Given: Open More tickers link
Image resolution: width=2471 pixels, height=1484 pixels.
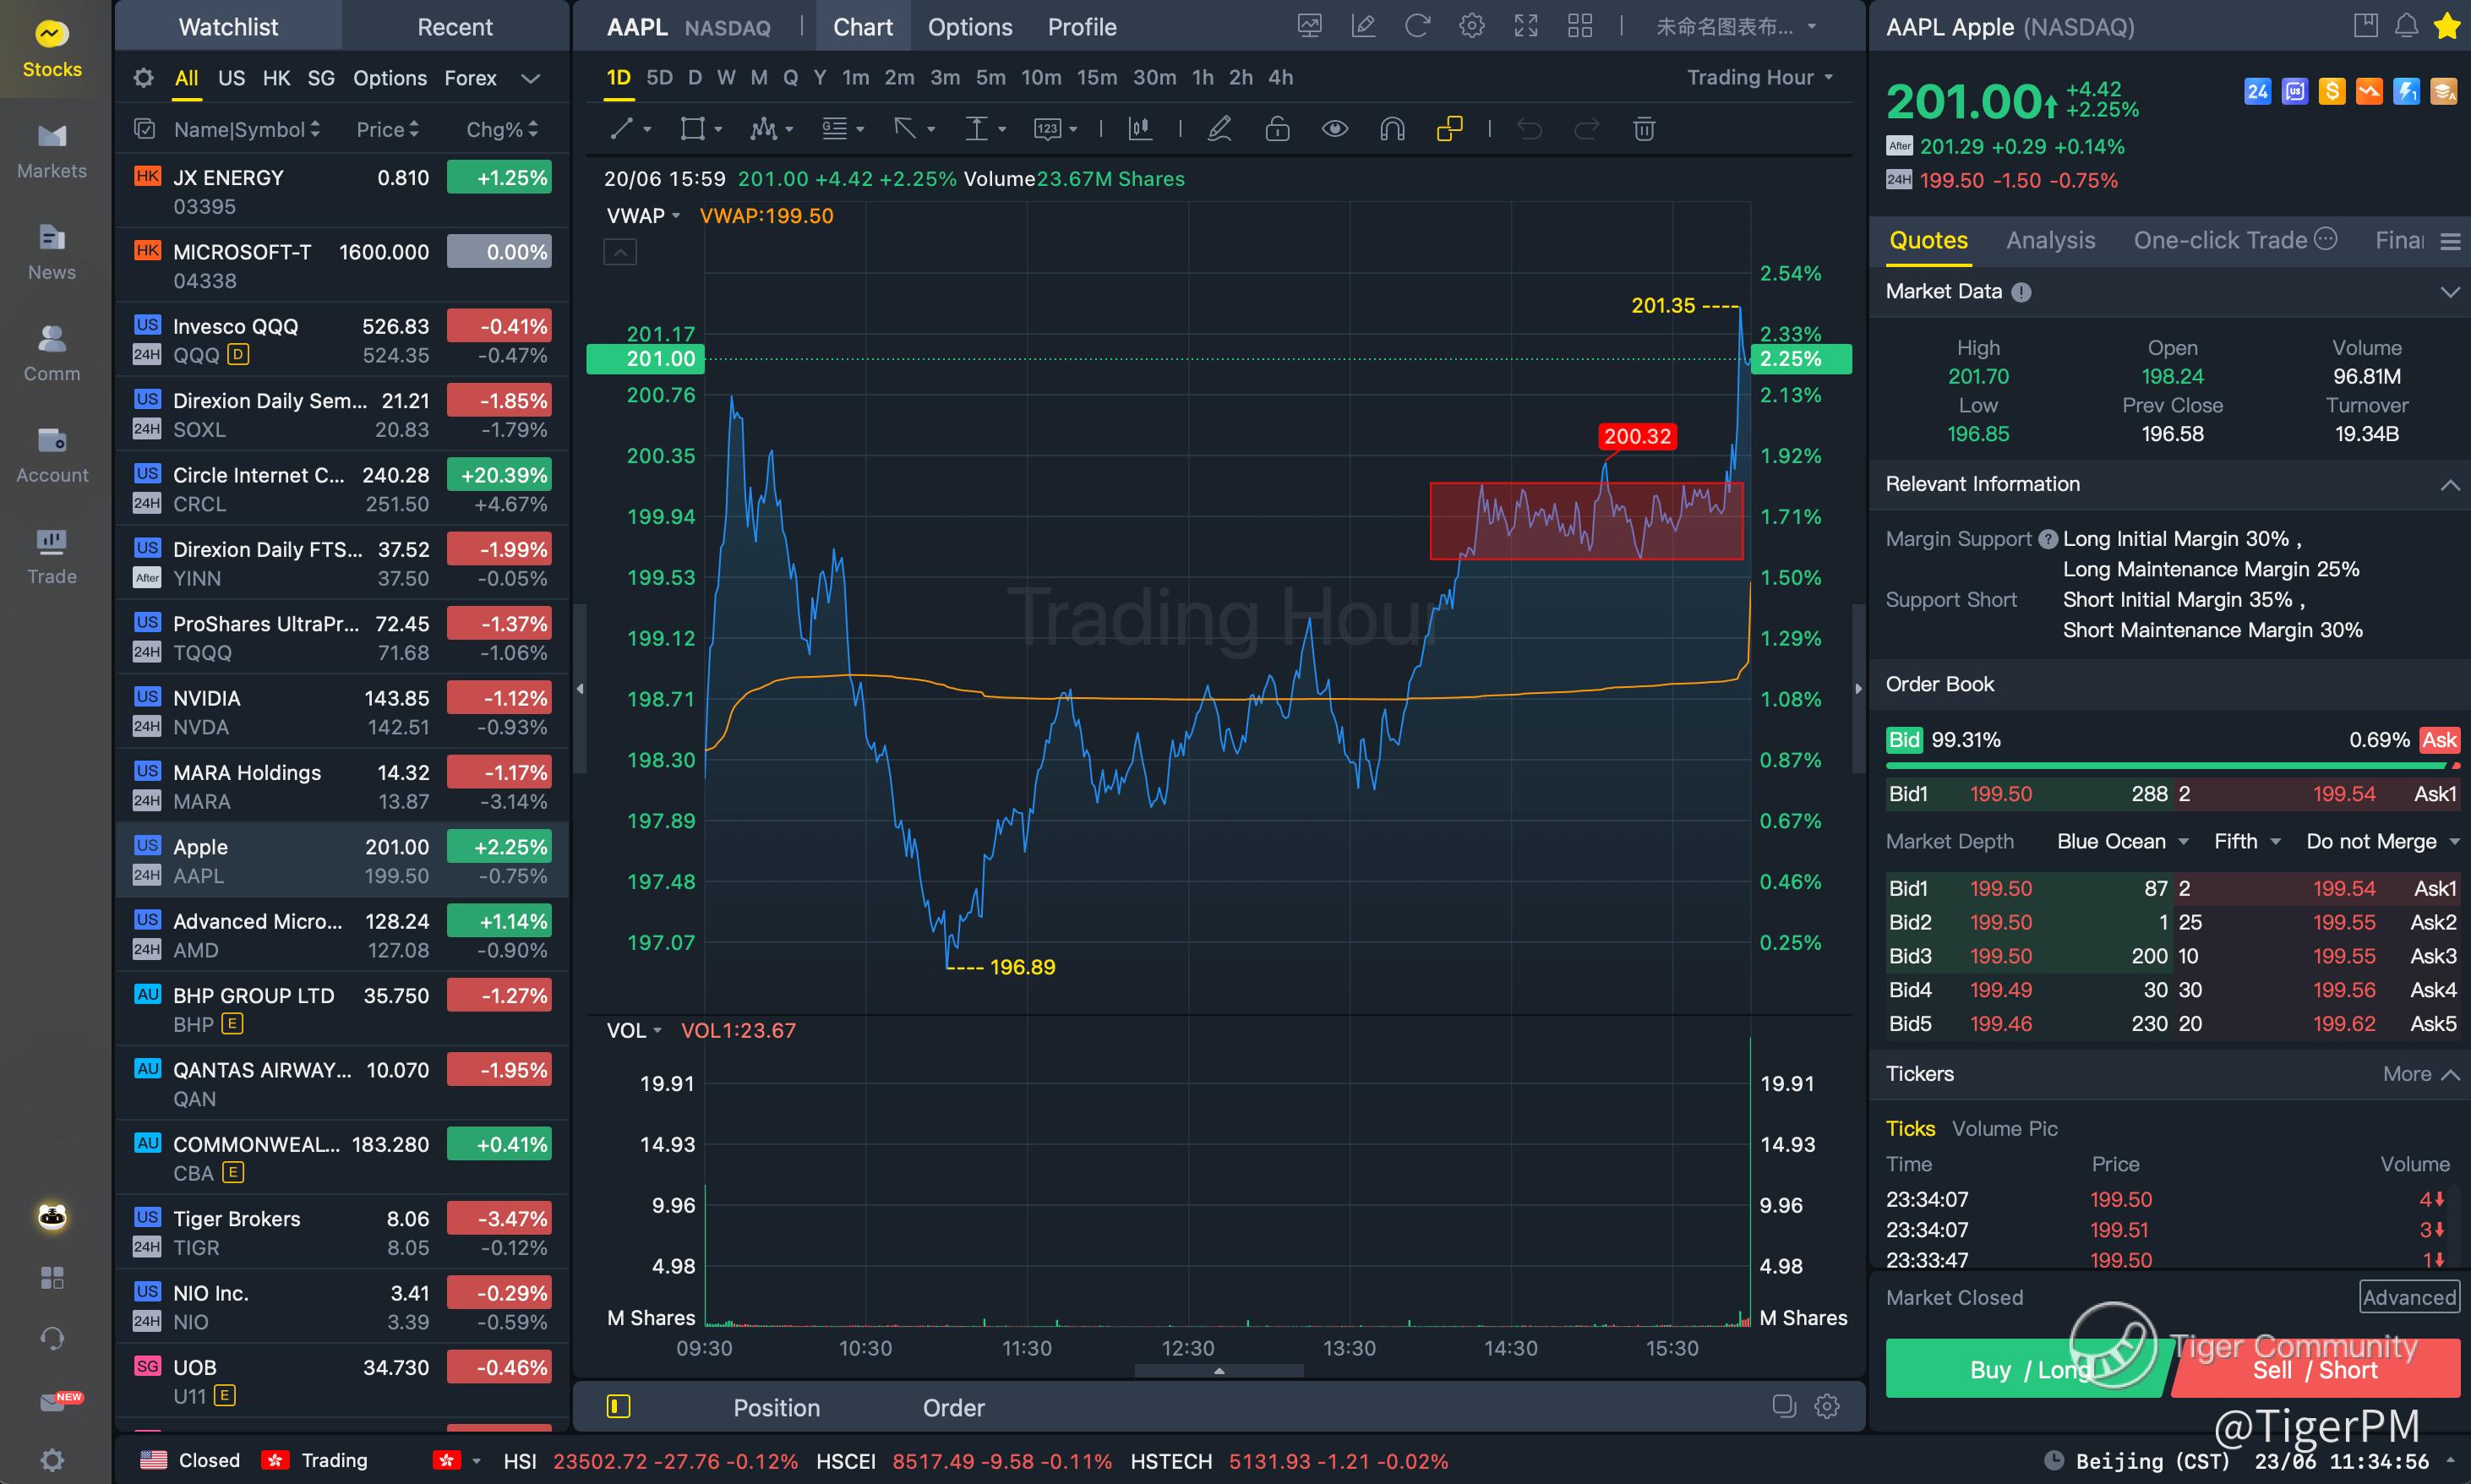Looking at the screenshot, I should 2420,1073.
